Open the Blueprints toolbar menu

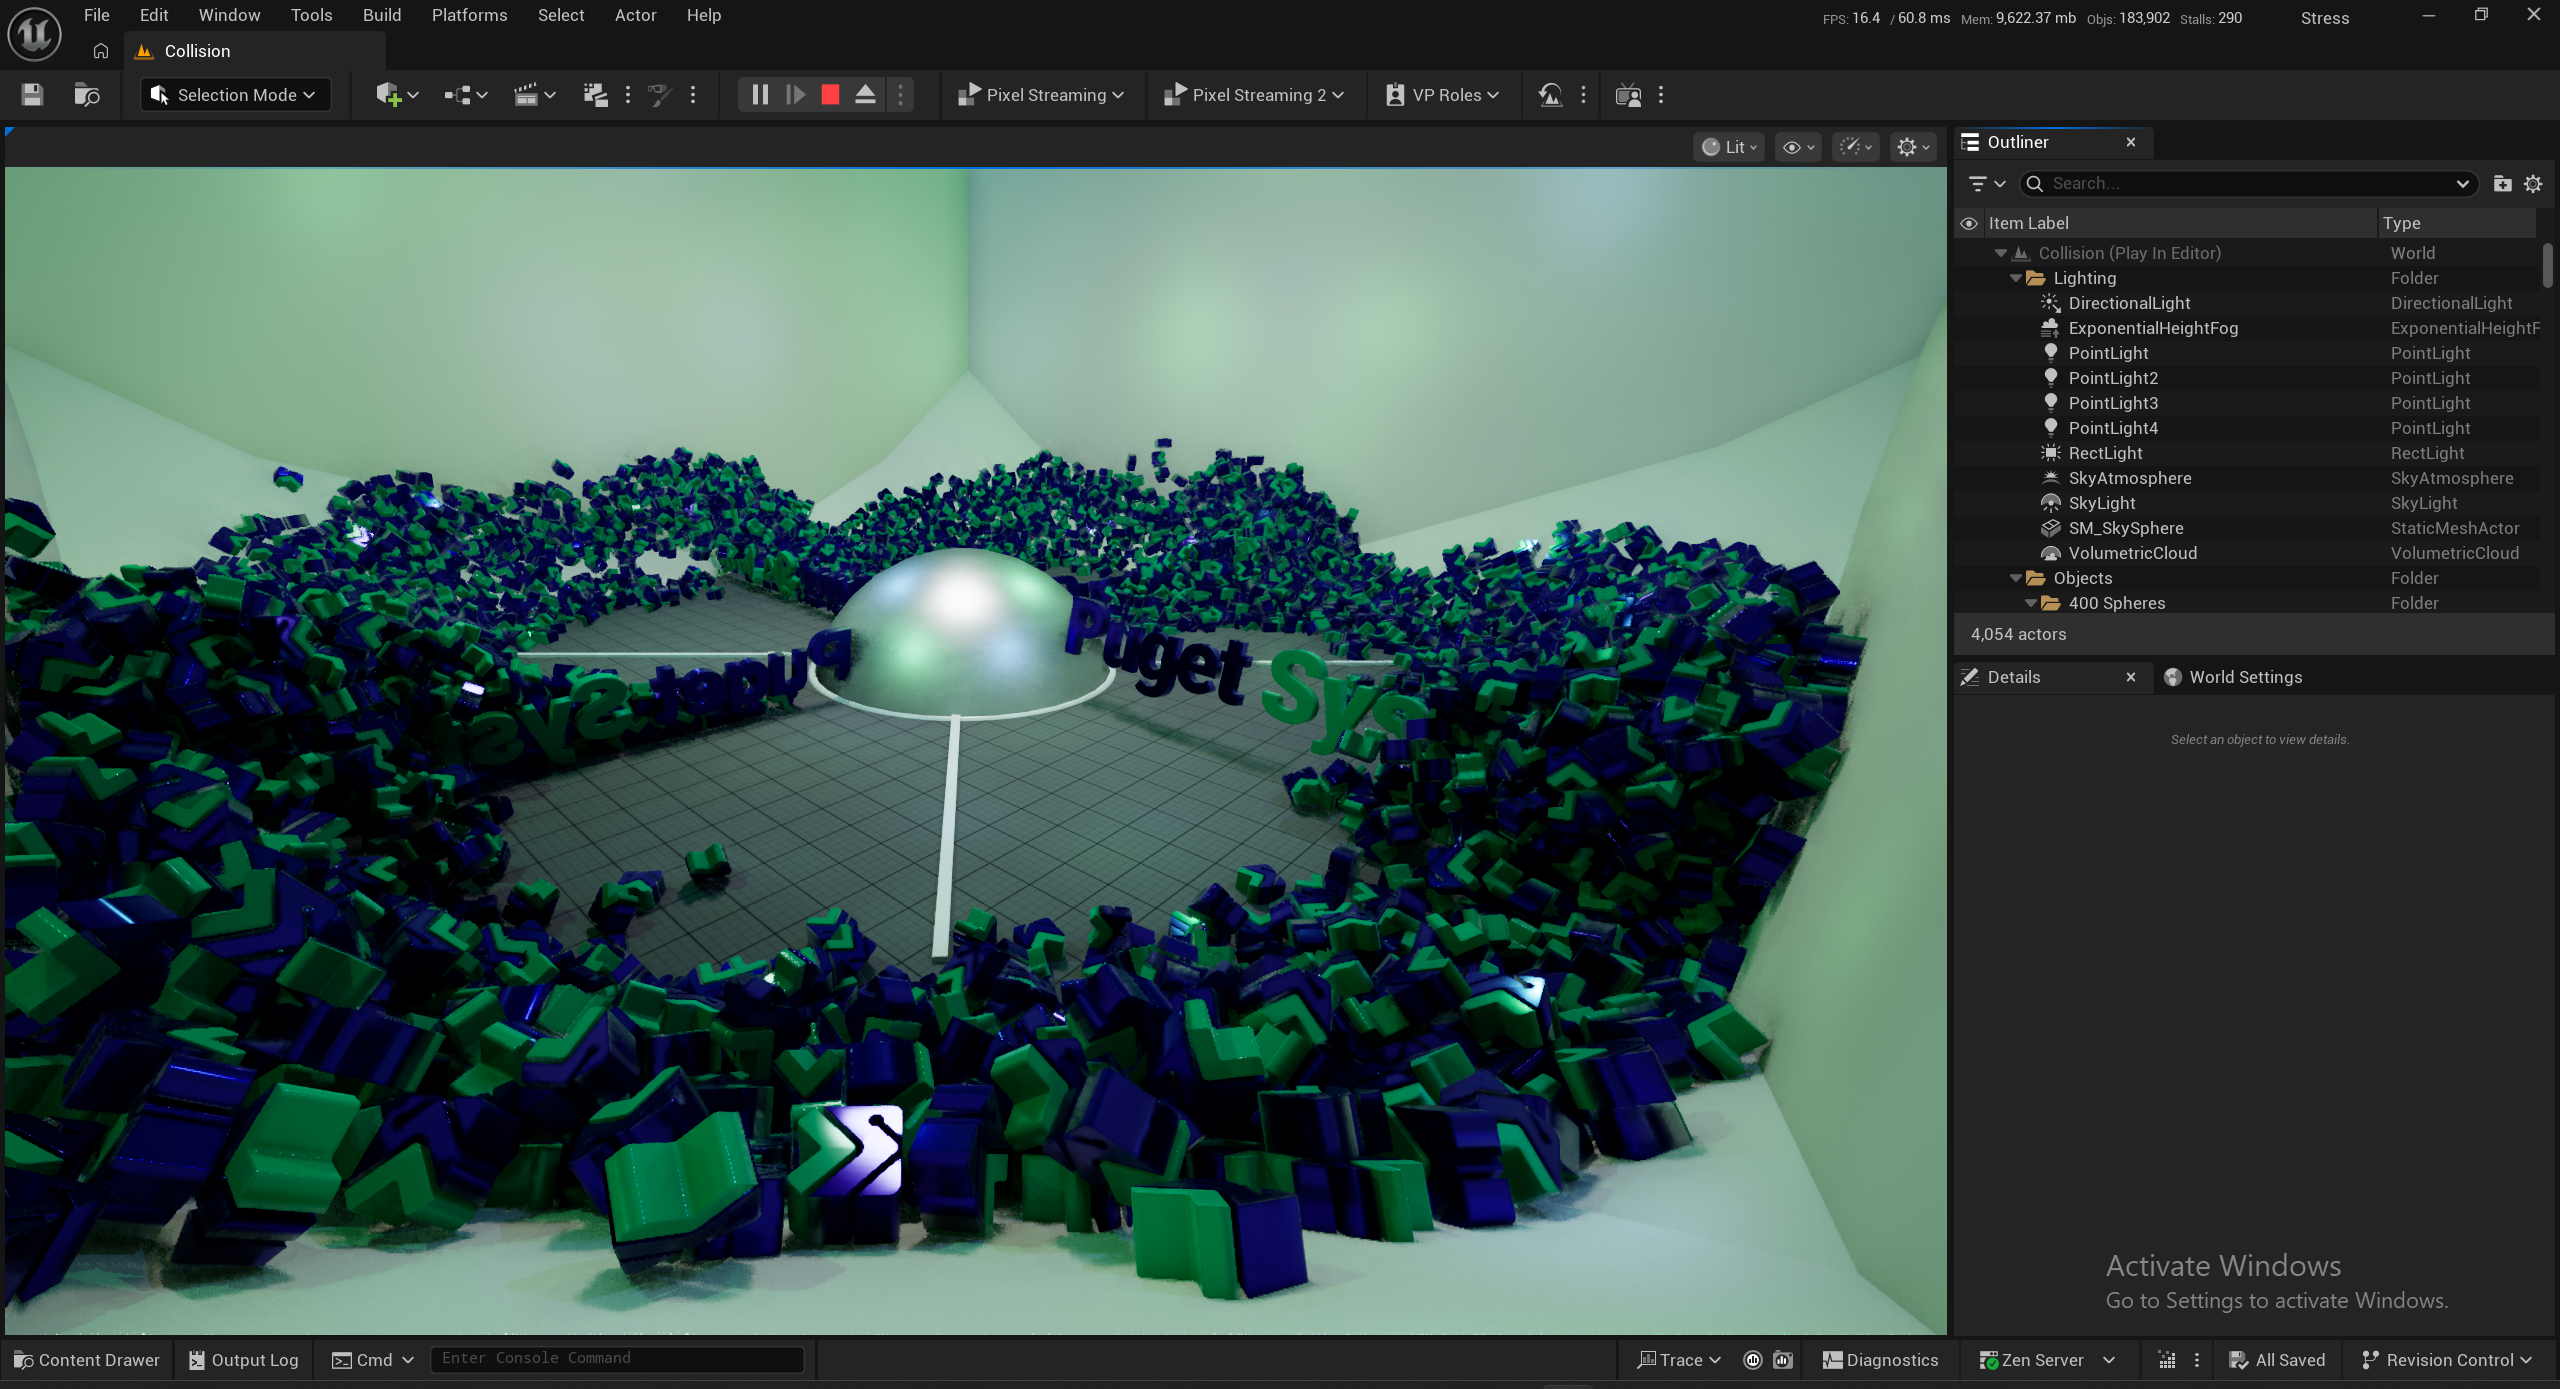pos(466,95)
